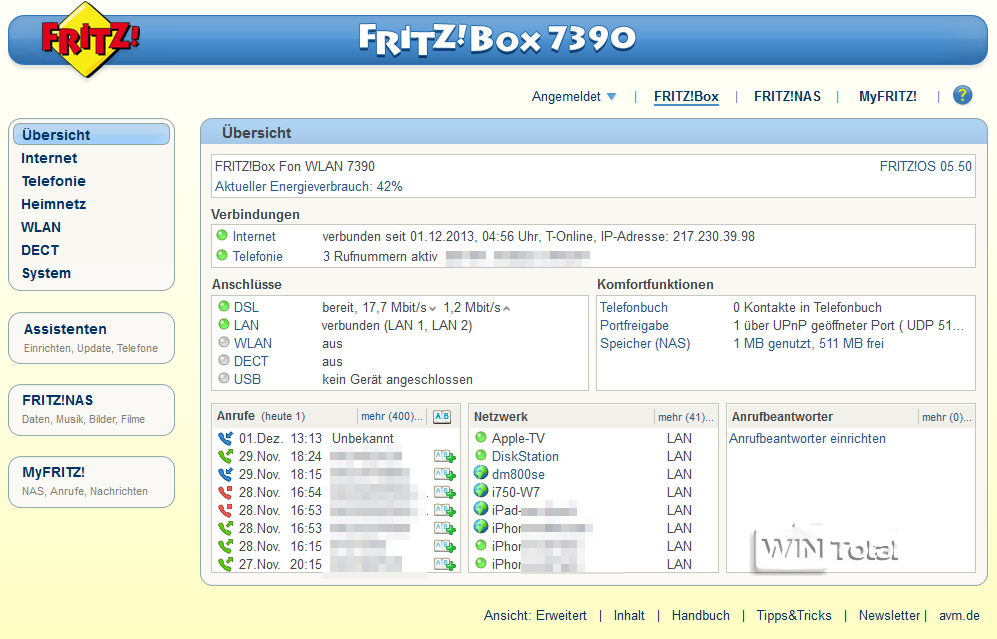Click 1 MB genutzt, 511 MB frei
Image resolution: width=997 pixels, height=639 pixels.
808,343
